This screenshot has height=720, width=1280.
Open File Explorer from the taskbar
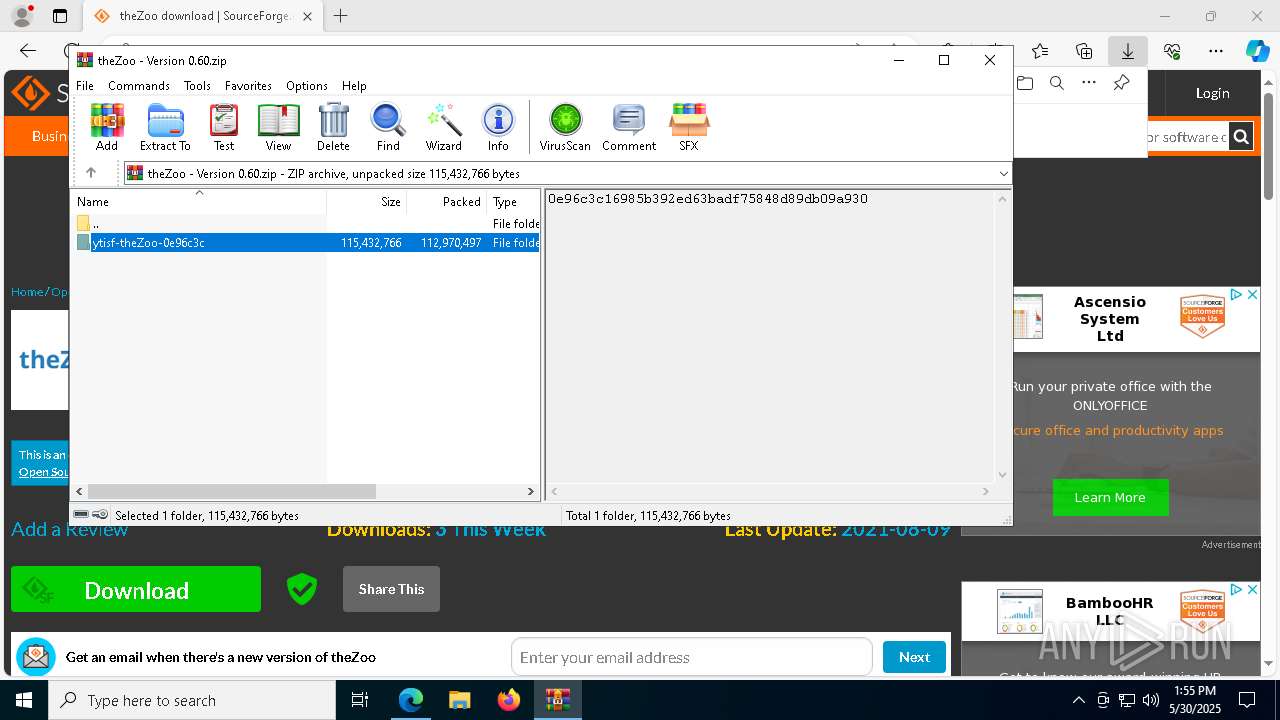point(459,700)
